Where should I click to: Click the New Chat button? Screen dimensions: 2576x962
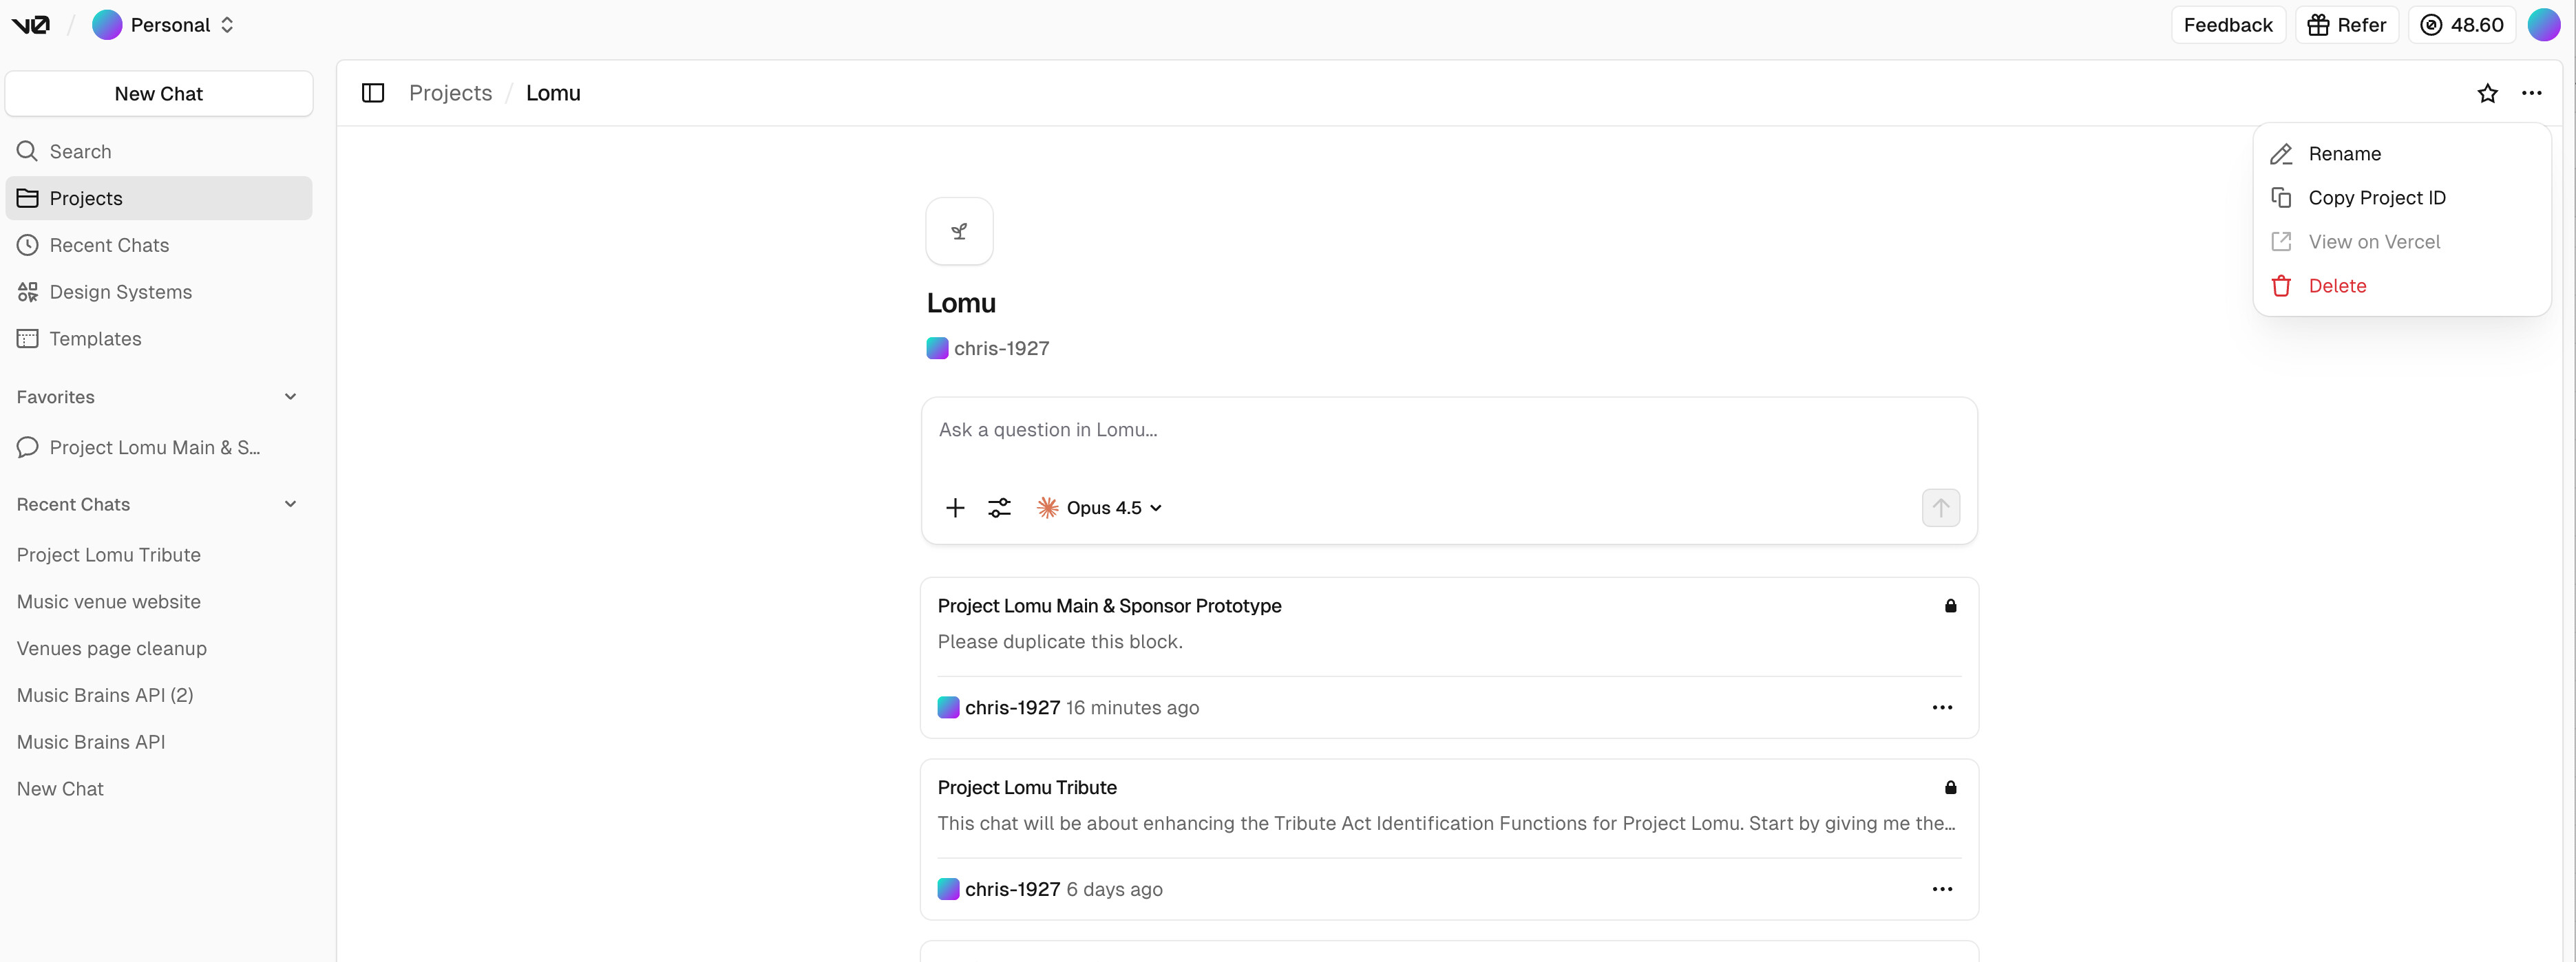[x=158, y=94]
